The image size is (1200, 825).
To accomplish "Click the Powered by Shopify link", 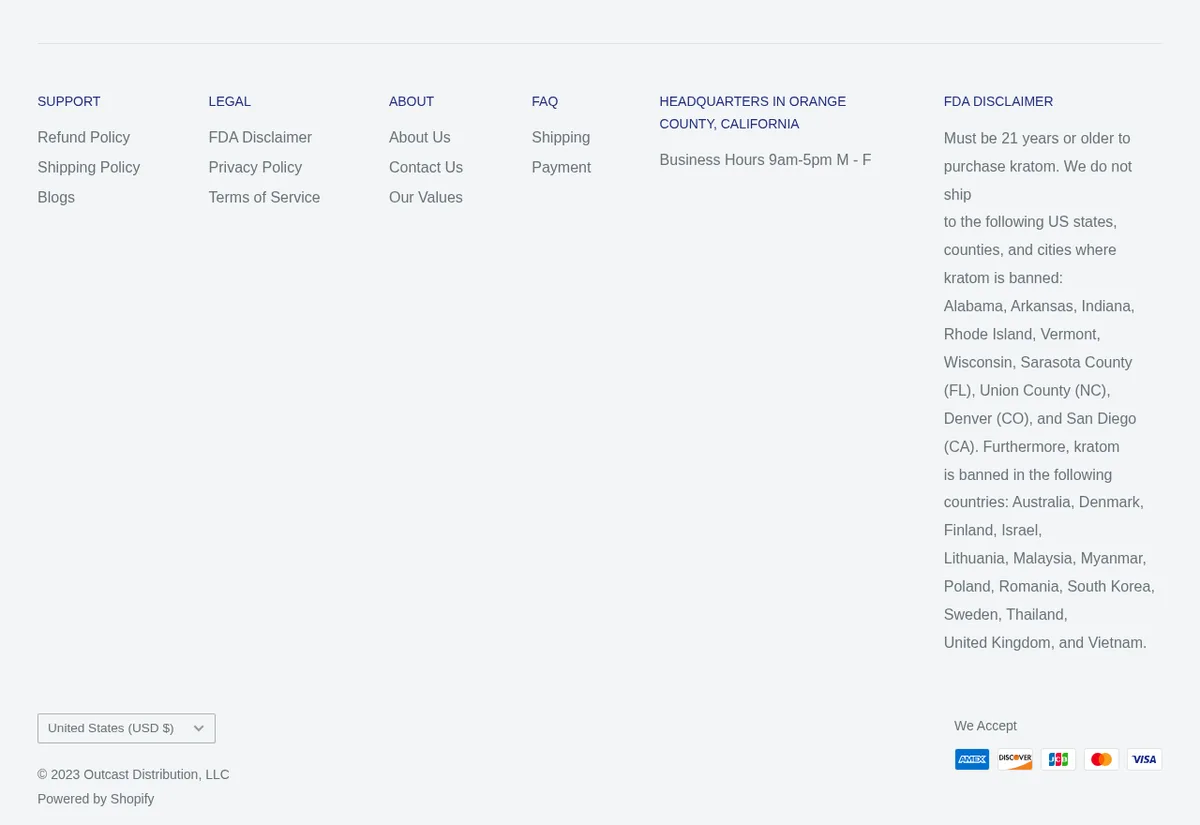I will [x=96, y=799].
